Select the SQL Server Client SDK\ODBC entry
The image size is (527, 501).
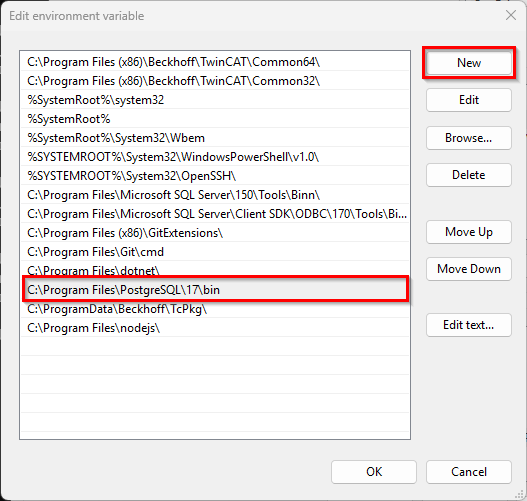click(215, 214)
